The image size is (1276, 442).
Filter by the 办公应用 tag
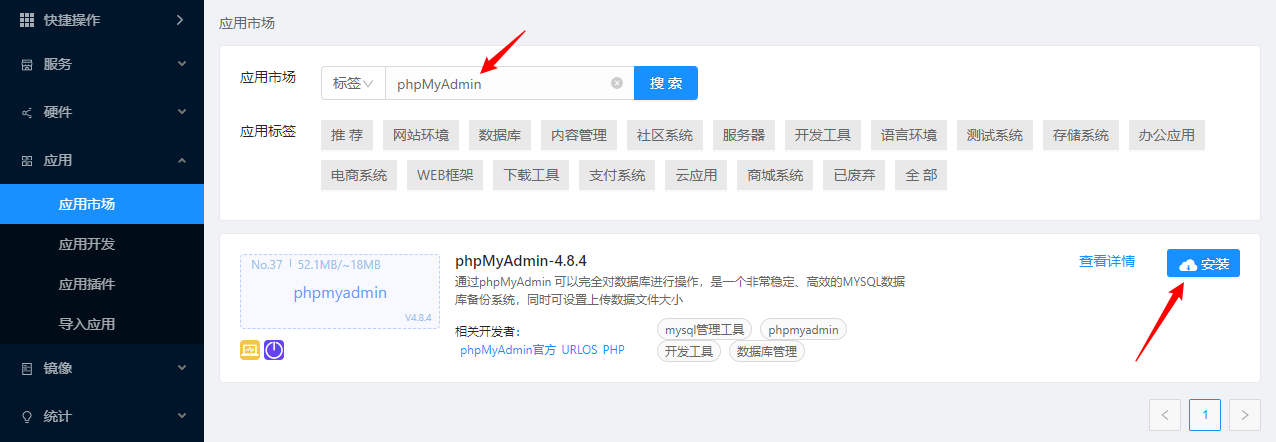click(1167, 135)
